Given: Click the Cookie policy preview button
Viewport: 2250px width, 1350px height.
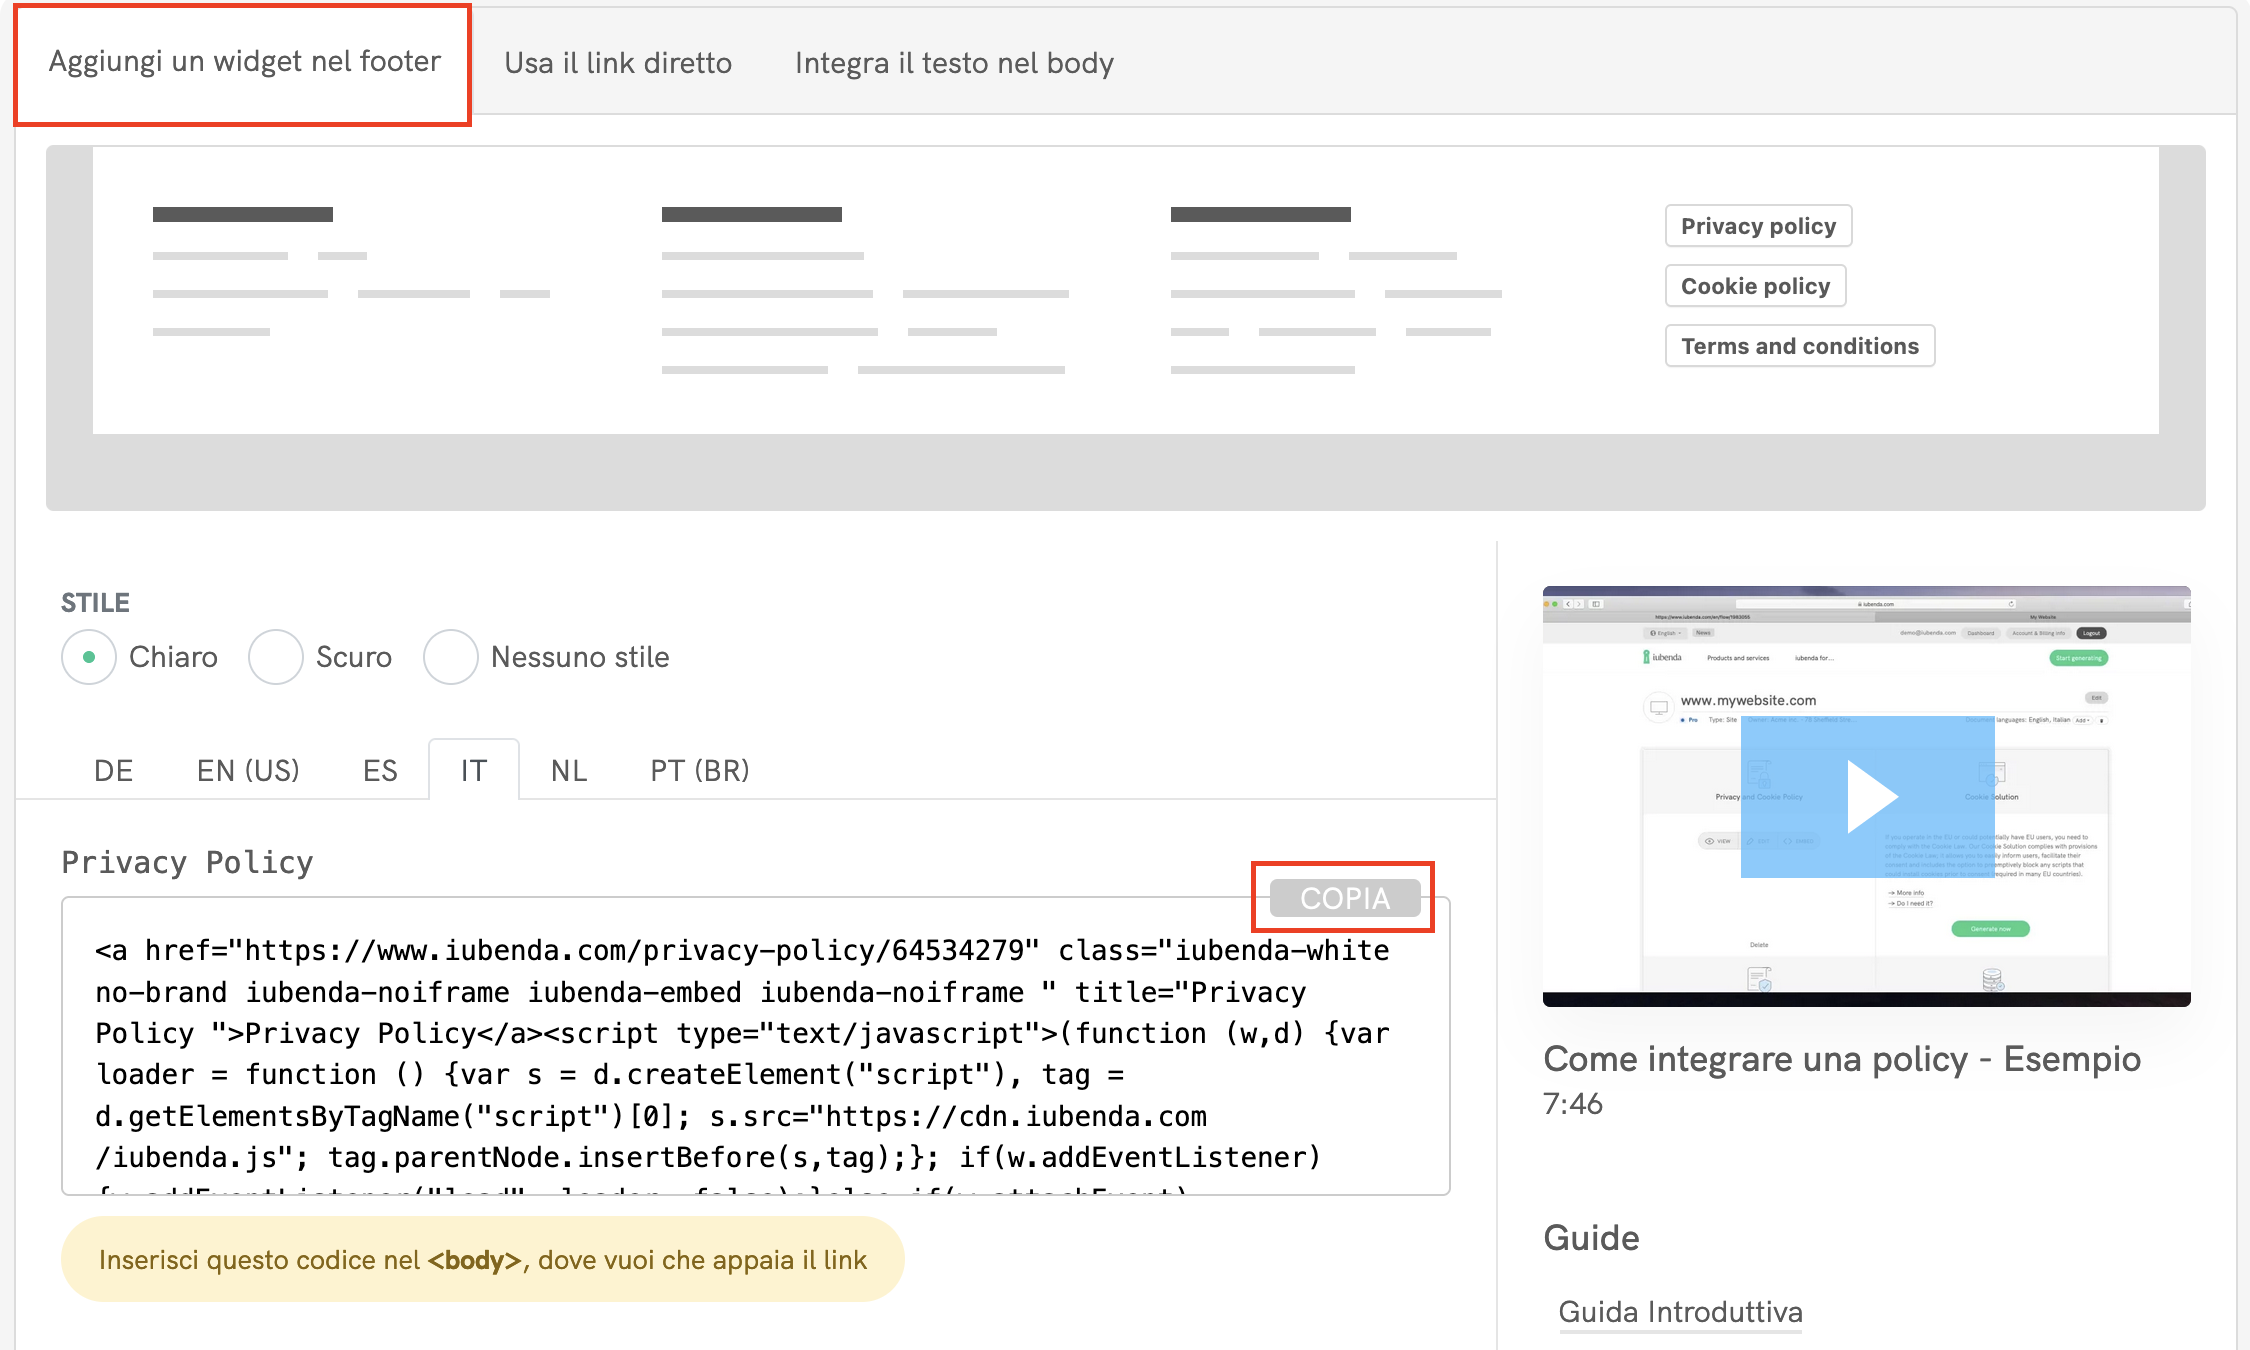Looking at the screenshot, I should 1755,286.
